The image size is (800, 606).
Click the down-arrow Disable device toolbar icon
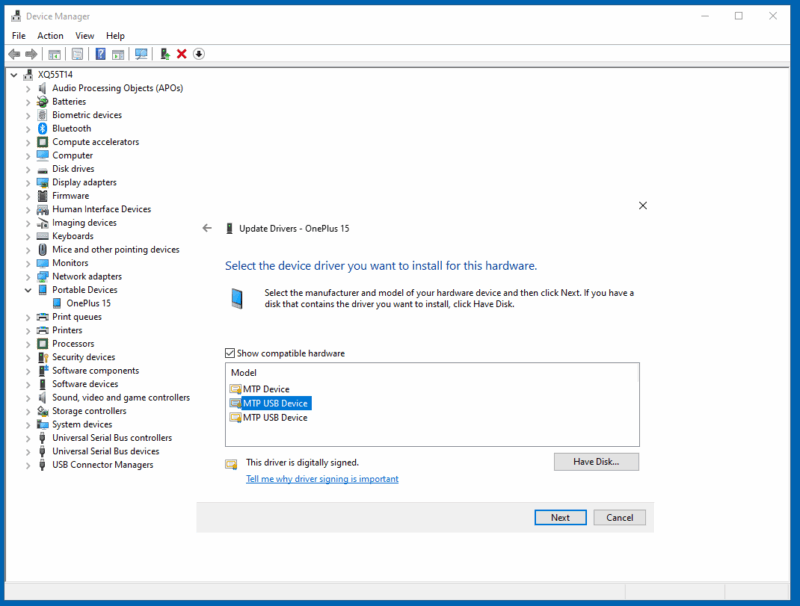tap(199, 54)
